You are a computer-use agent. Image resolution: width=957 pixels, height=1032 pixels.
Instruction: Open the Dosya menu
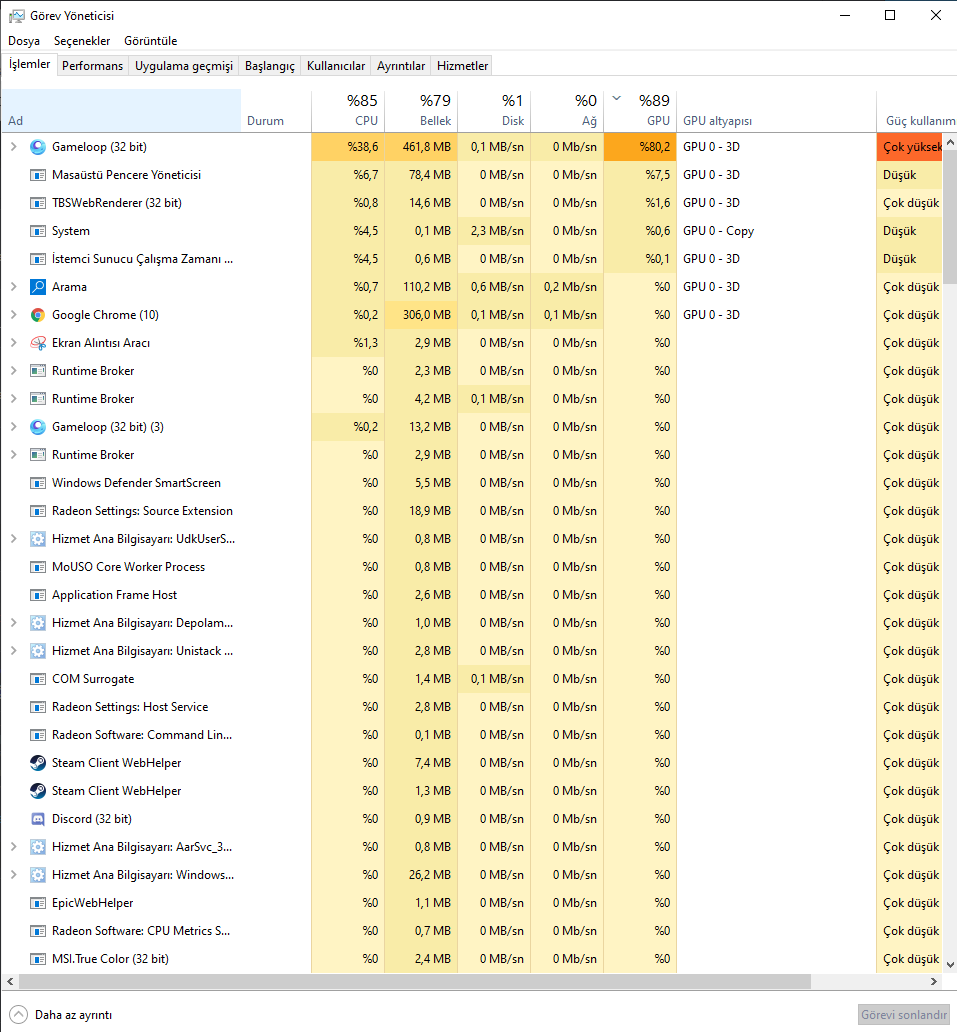click(x=24, y=41)
